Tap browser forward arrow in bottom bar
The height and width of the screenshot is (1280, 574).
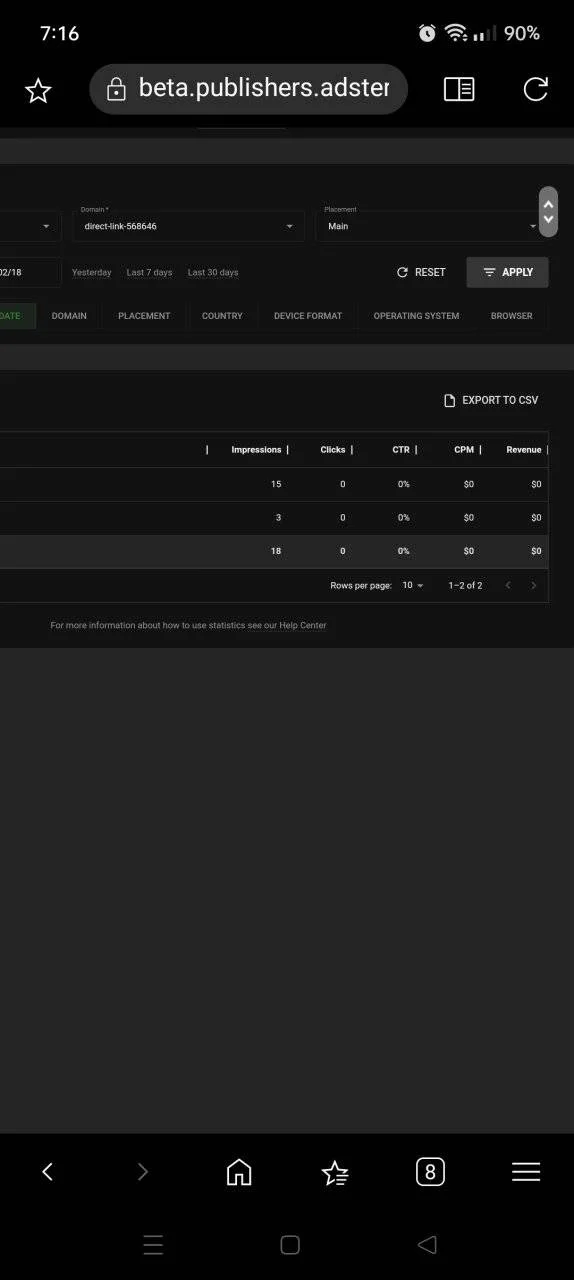point(143,1172)
